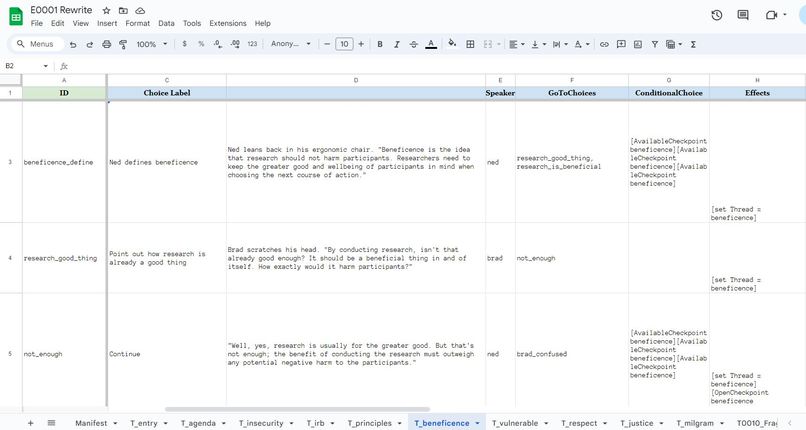Toggle bold formatting
This screenshot has width=806, height=430.
coord(380,44)
